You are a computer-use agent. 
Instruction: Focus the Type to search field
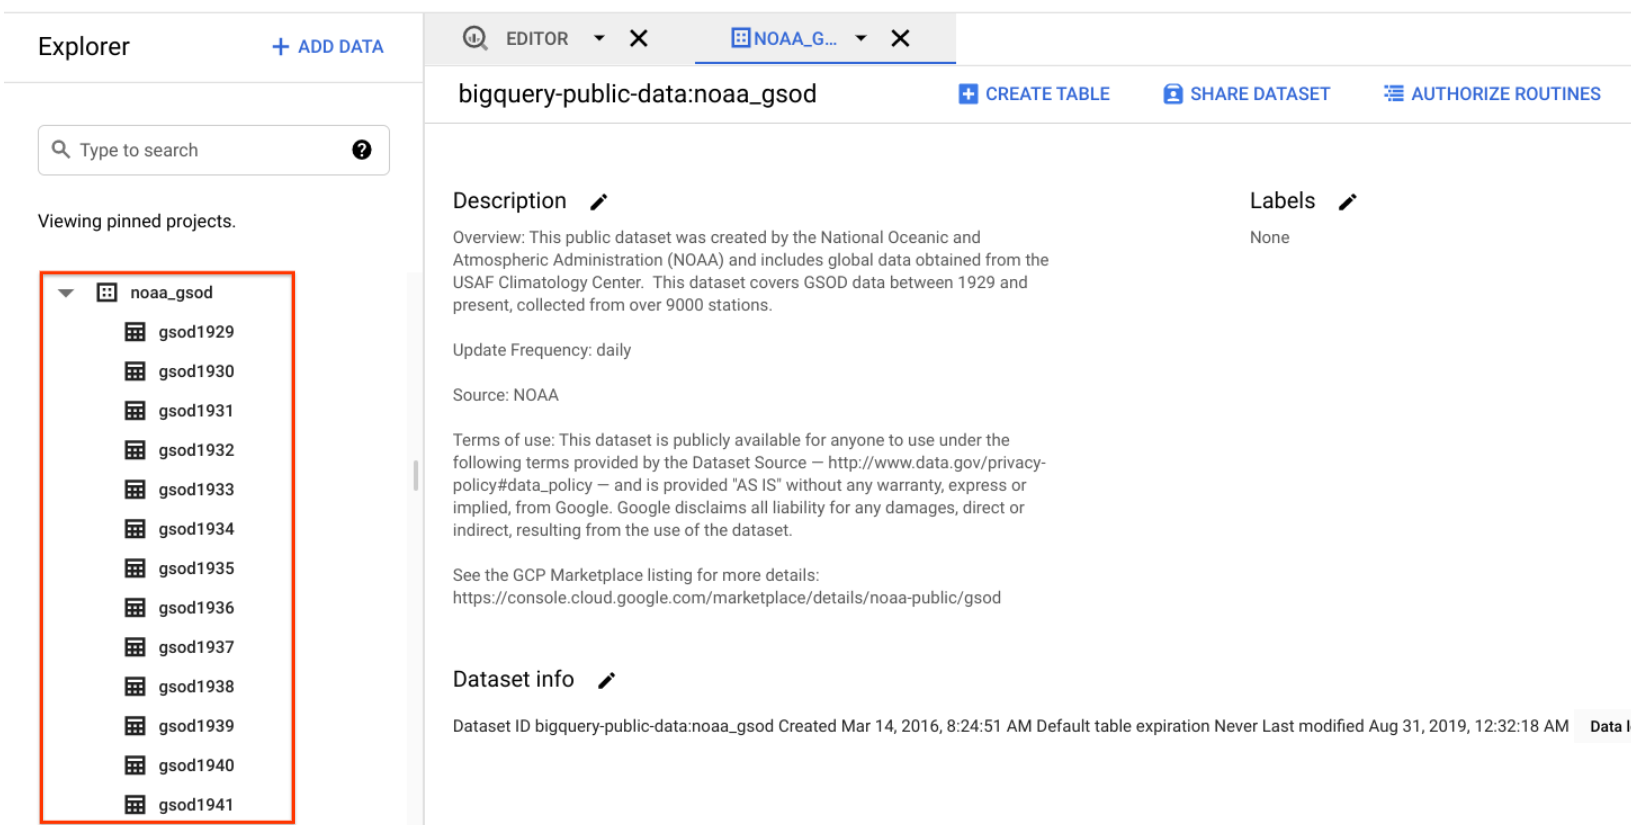tap(214, 150)
